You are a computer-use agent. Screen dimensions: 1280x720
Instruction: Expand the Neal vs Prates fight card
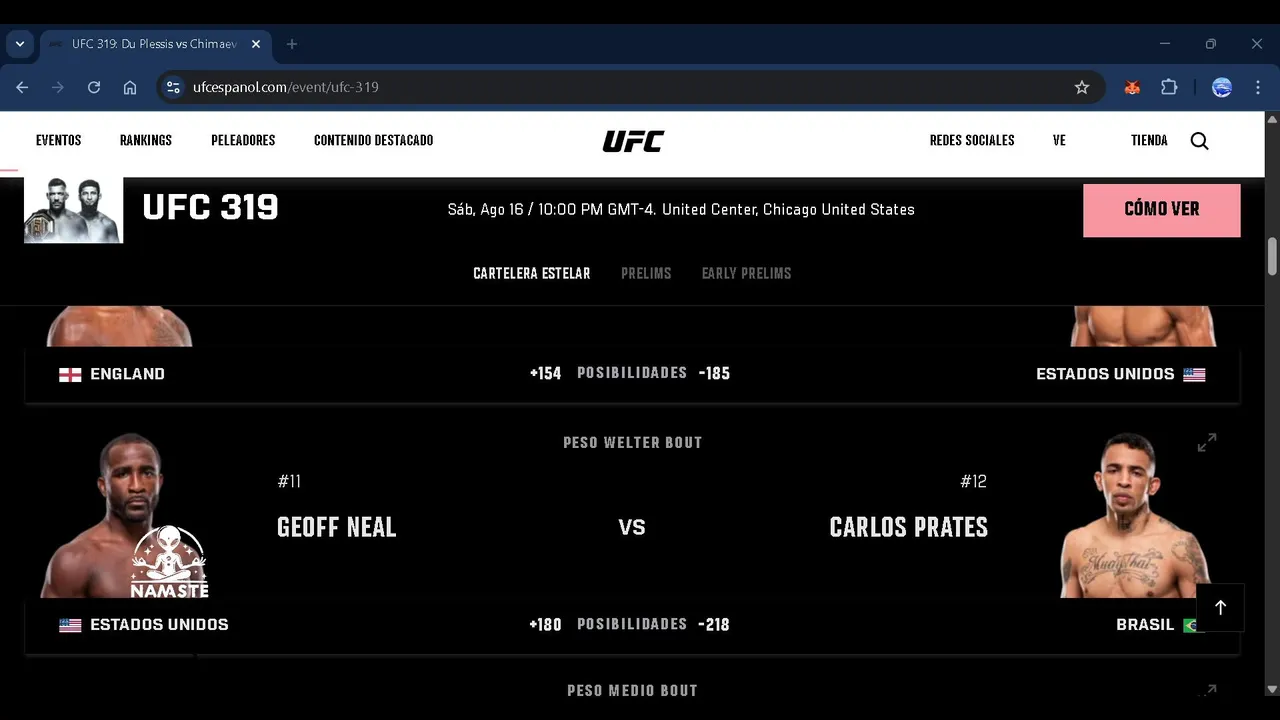point(1207,442)
